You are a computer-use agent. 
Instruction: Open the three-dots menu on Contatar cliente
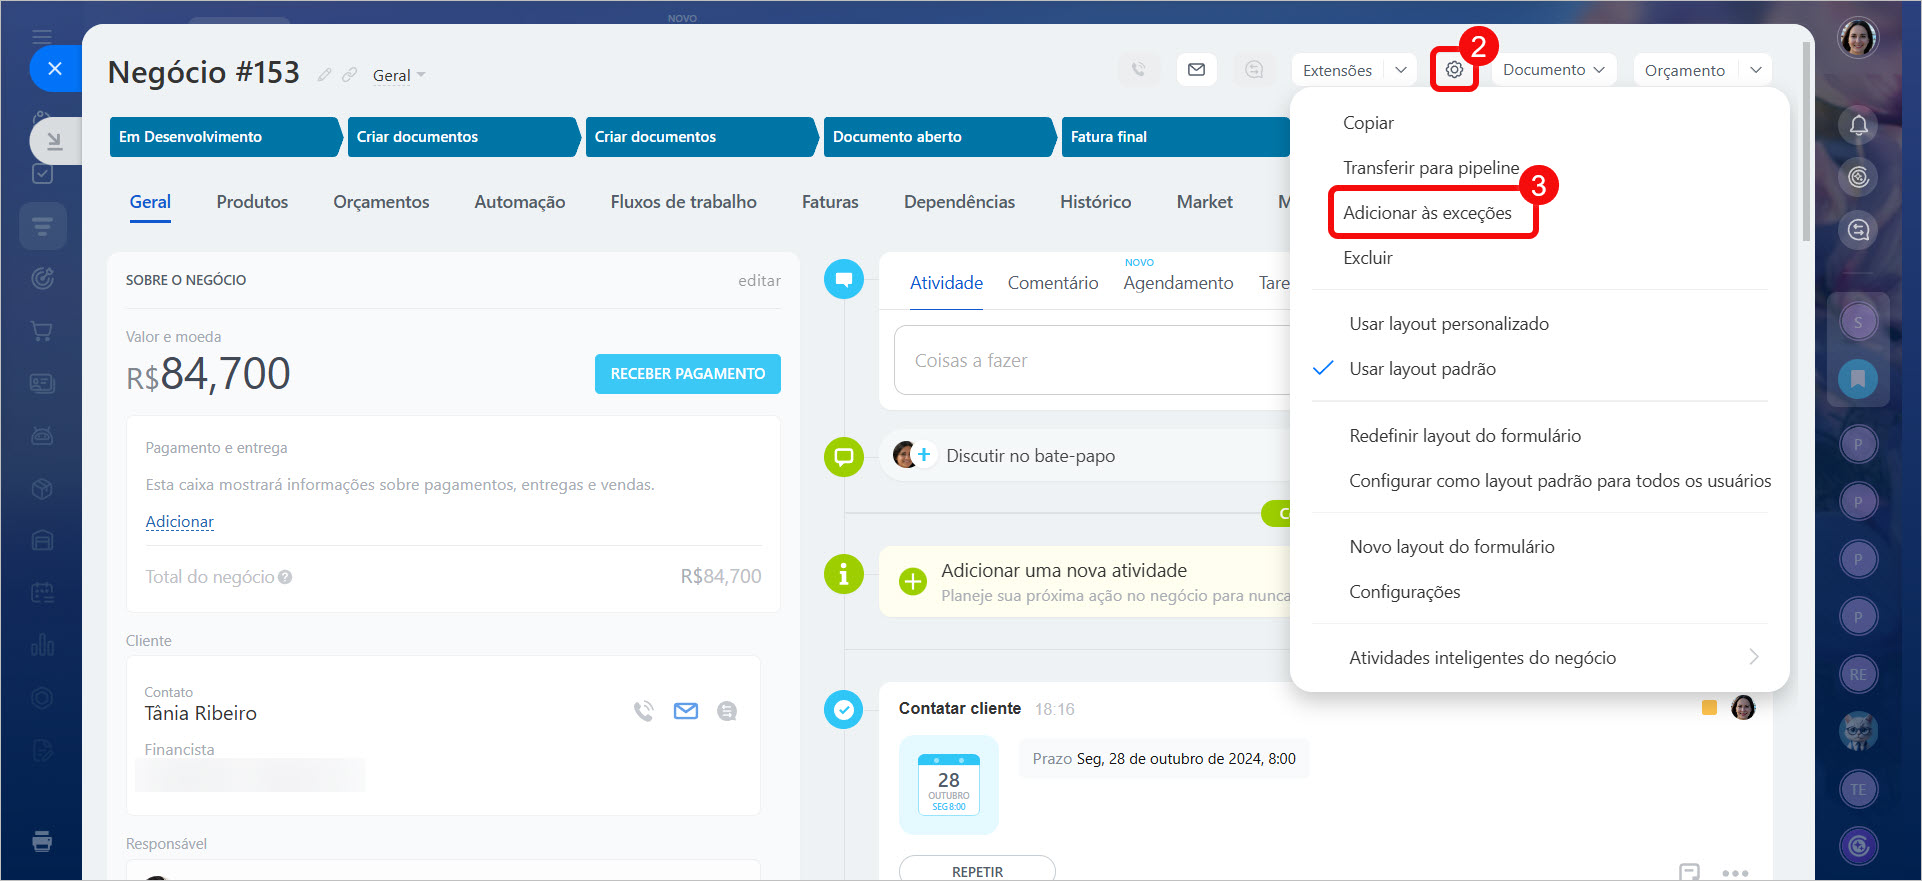(x=1735, y=873)
